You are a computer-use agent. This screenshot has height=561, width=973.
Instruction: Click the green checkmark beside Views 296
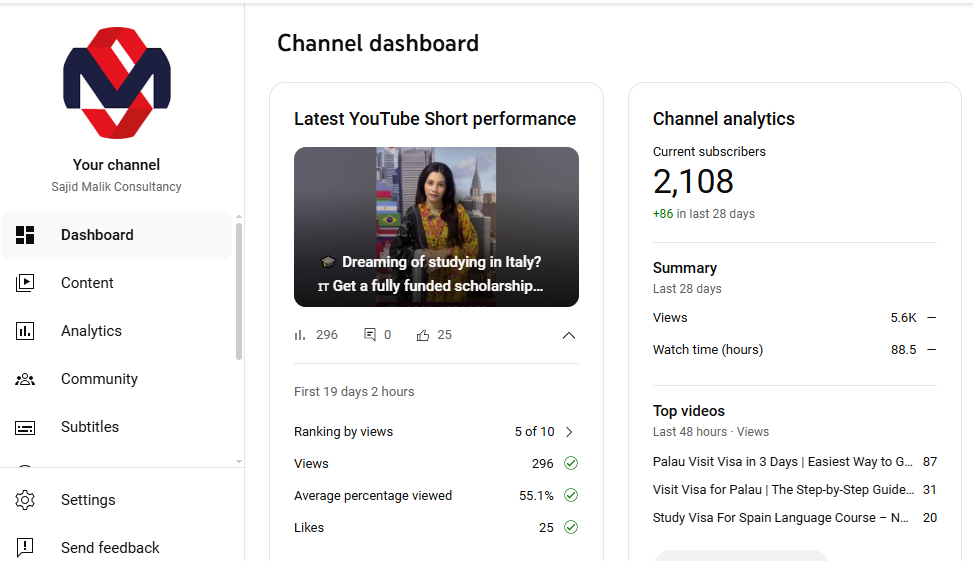[571, 464]
